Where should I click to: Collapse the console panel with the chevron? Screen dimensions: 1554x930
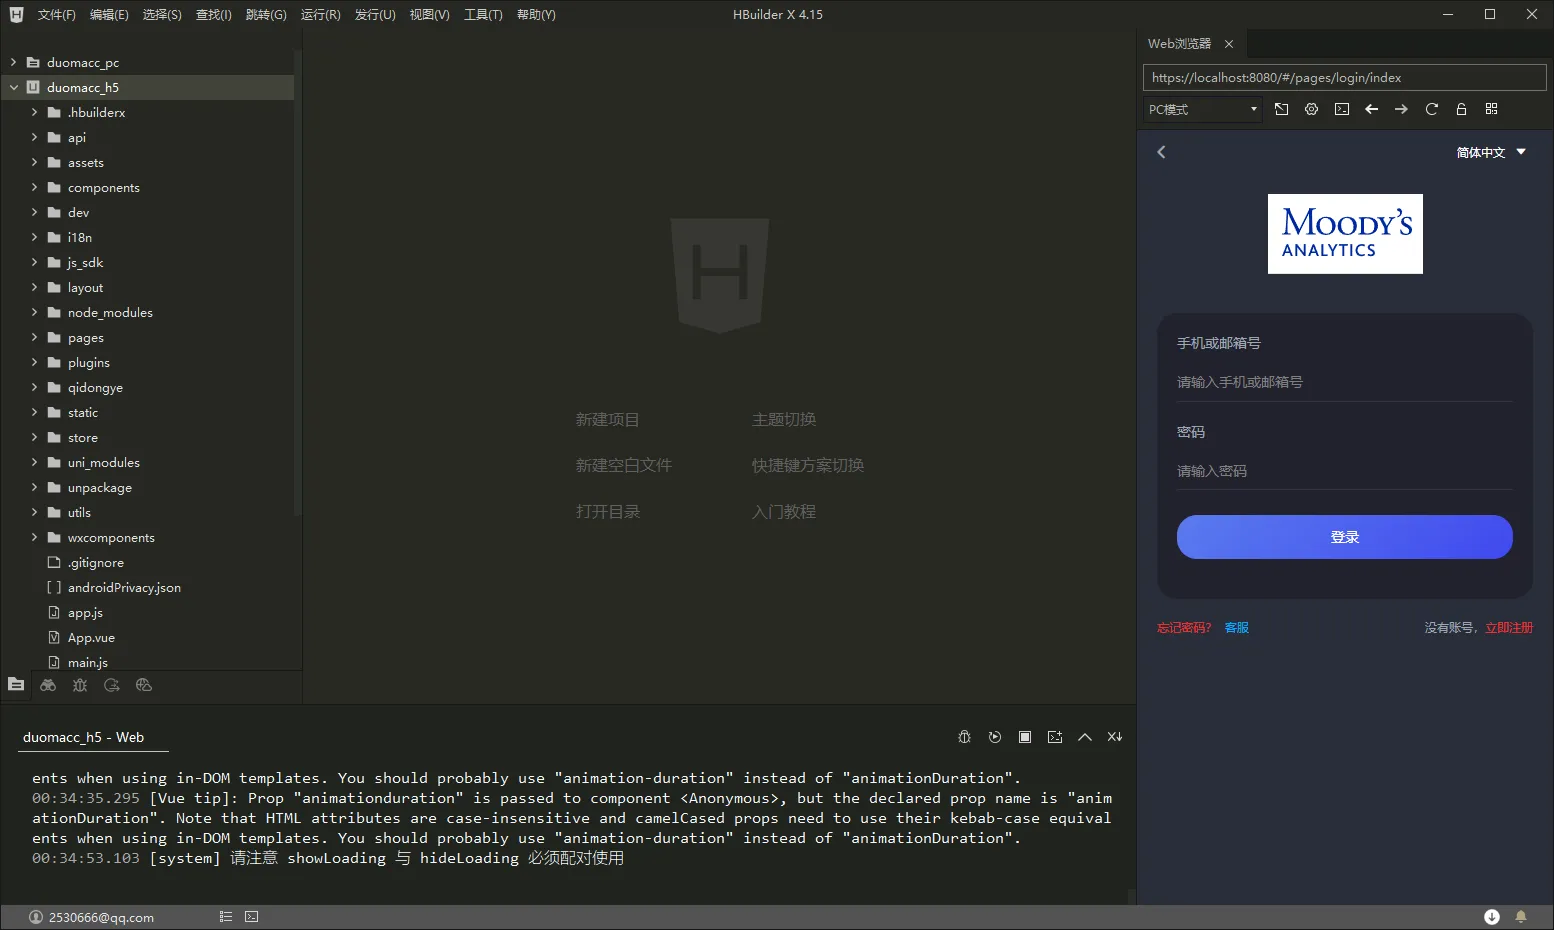point(1085,737)
